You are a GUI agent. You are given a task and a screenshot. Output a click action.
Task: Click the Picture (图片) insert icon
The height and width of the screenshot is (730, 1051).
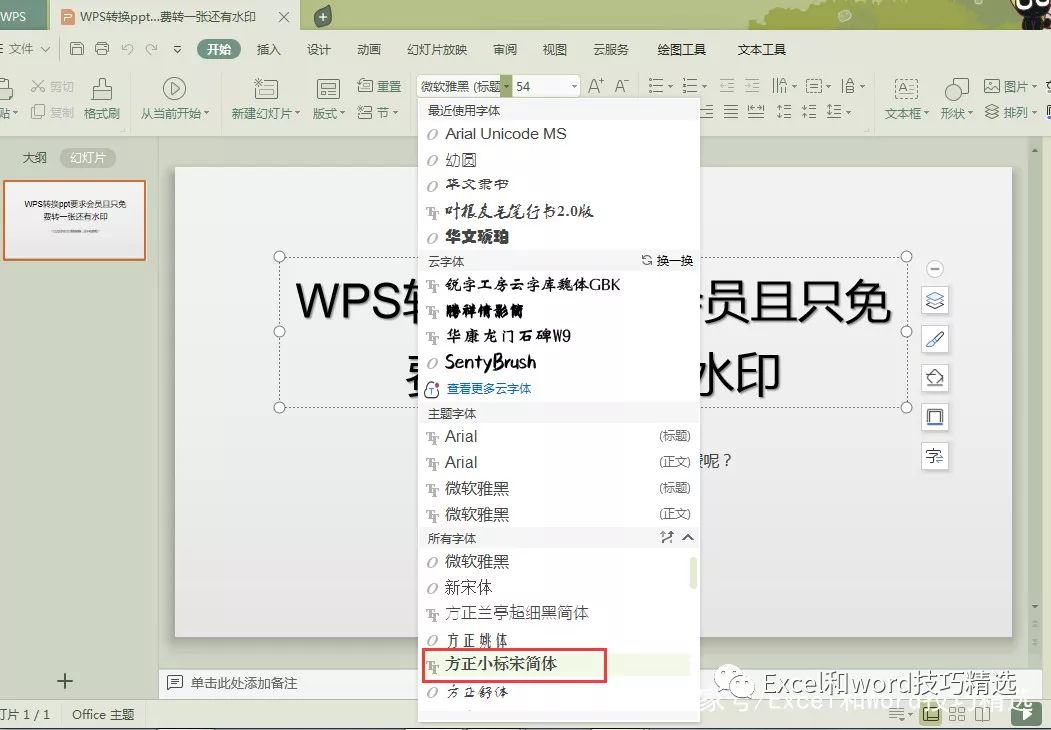click(x=992, y=86)
